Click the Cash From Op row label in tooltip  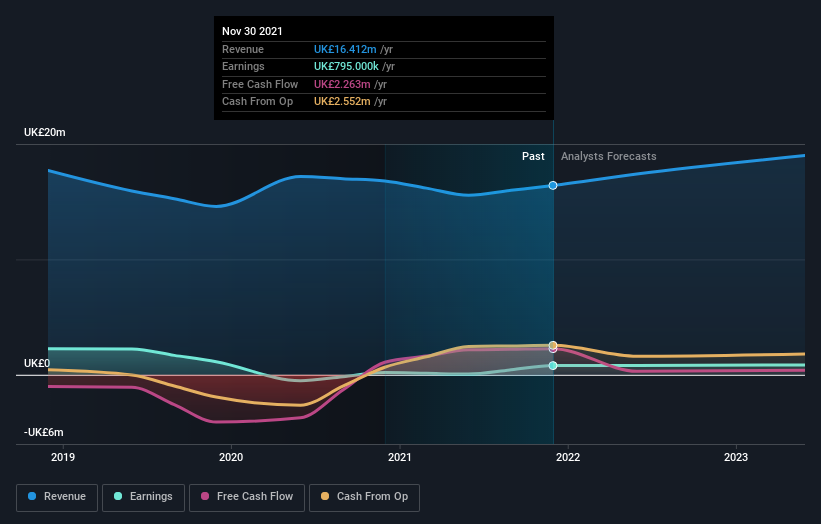(x=257, y=102)
